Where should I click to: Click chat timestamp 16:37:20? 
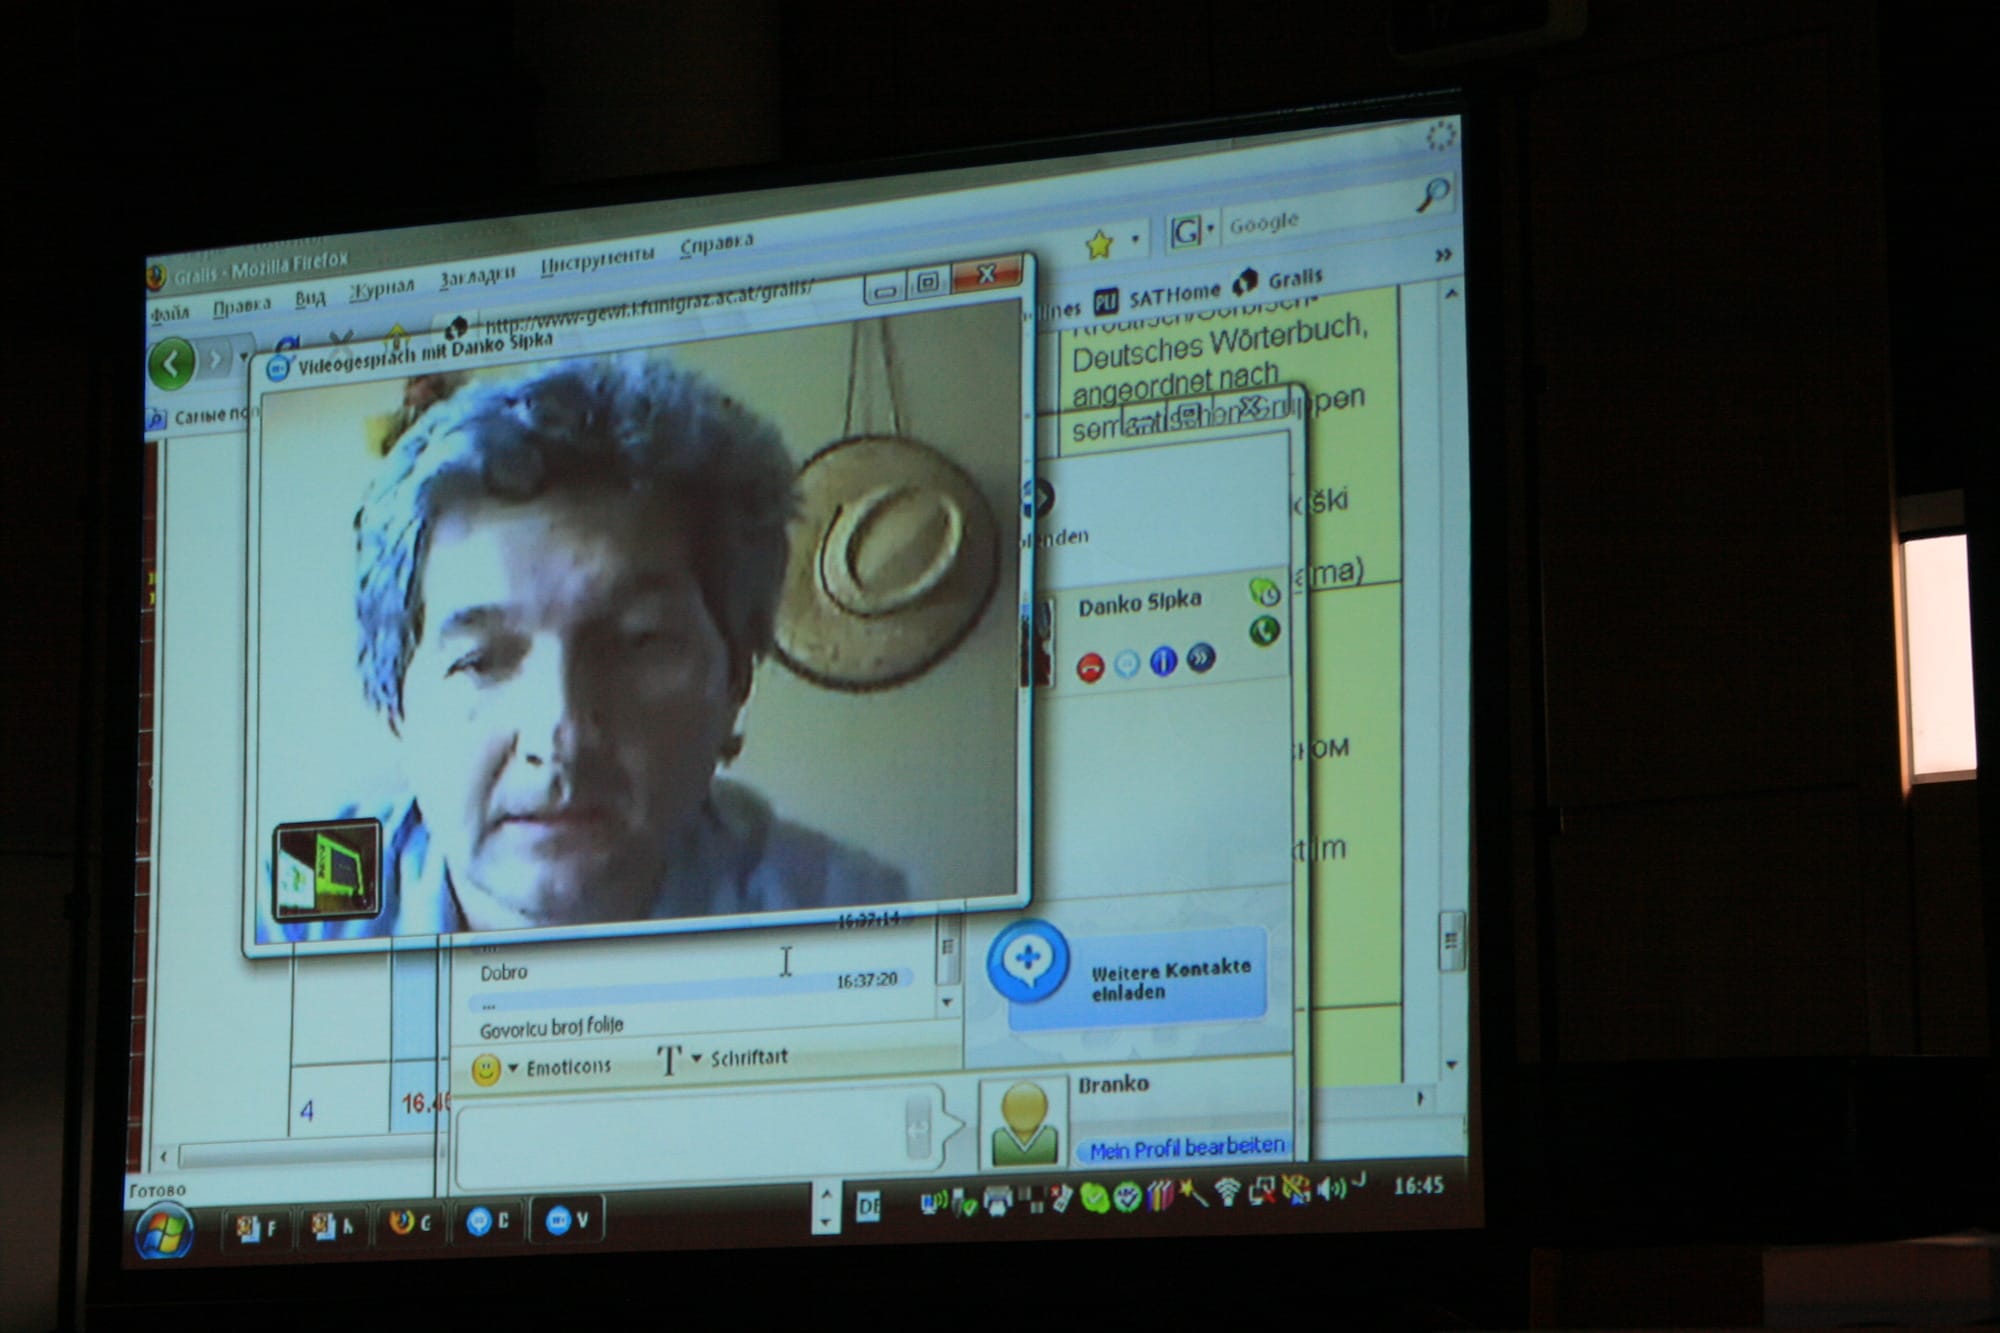click(866, 980)
